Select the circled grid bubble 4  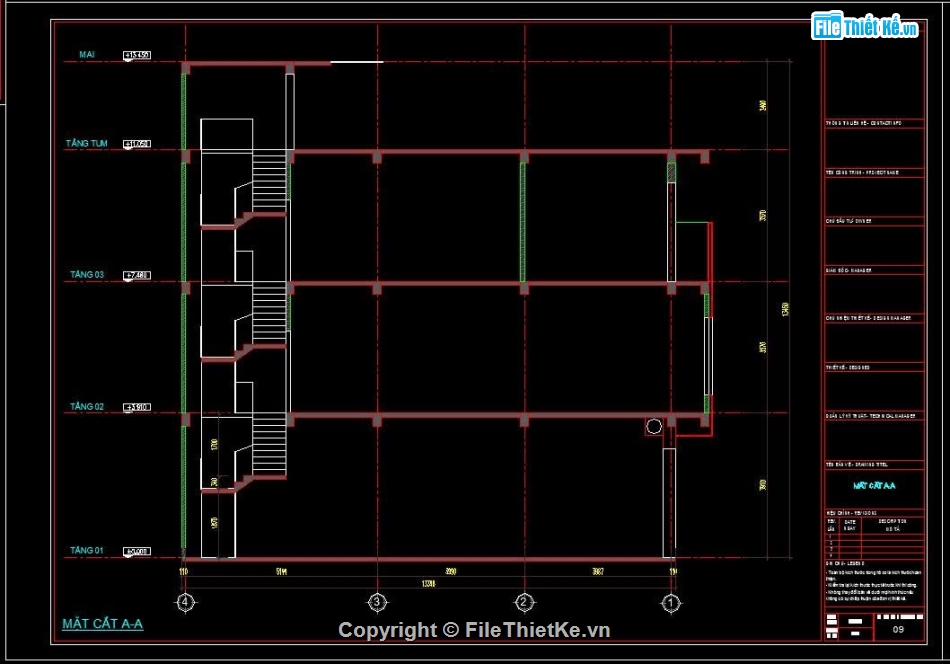[184, 602]
